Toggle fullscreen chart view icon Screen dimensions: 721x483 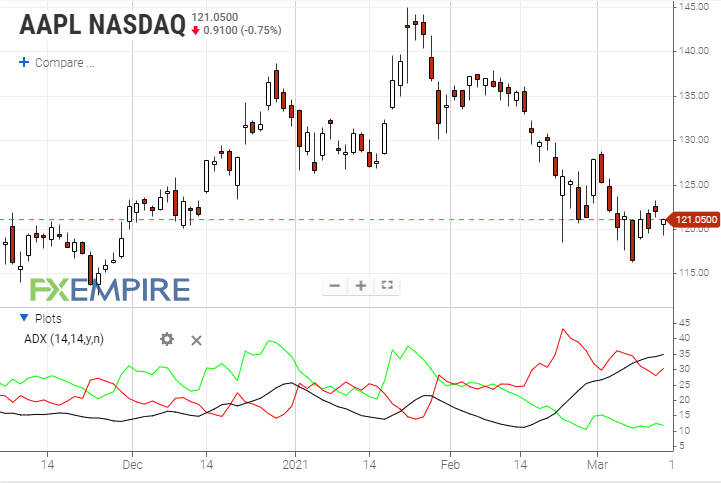(387, 285)
